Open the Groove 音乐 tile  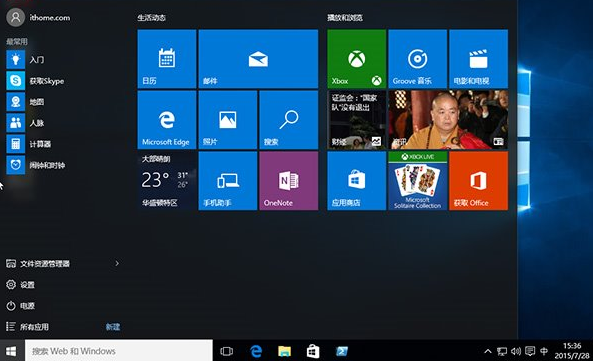click(x=418, y=59)
